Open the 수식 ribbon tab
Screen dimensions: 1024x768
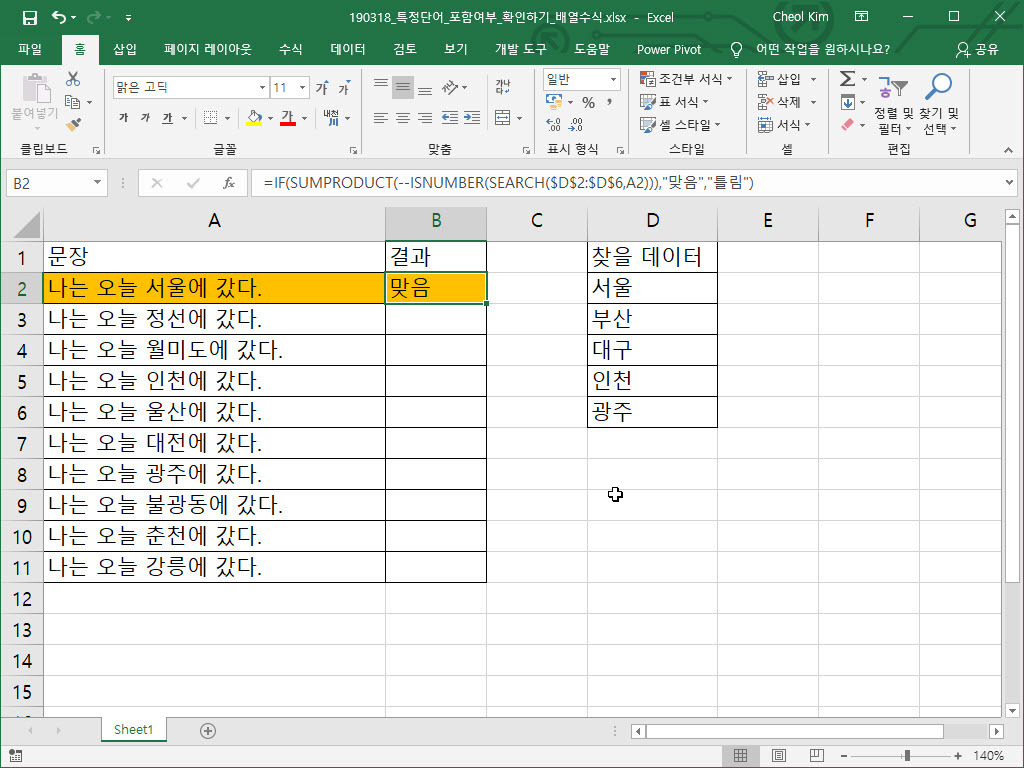click(290, 49)
